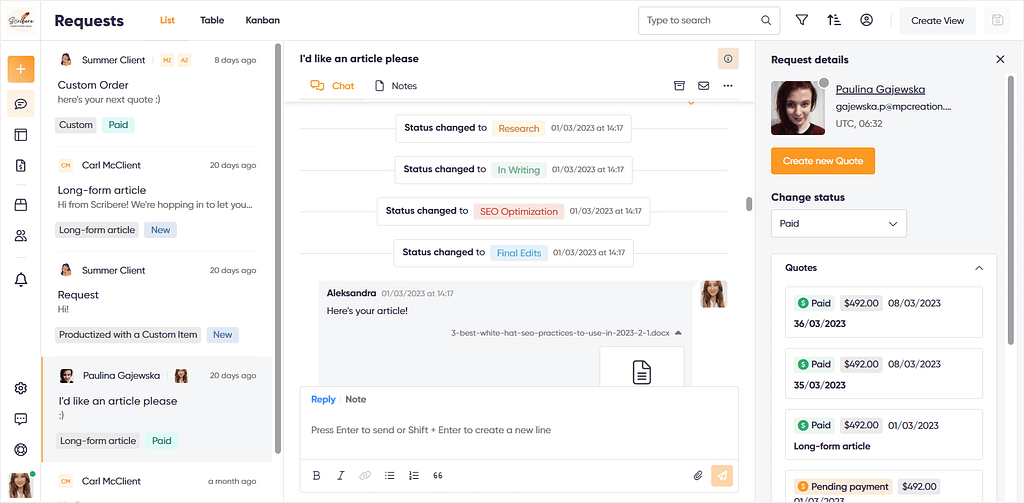Open the Paid quote dated 36/03/2023
Image resolution: width=1024 pixels, height=503 pixels.
884,312
